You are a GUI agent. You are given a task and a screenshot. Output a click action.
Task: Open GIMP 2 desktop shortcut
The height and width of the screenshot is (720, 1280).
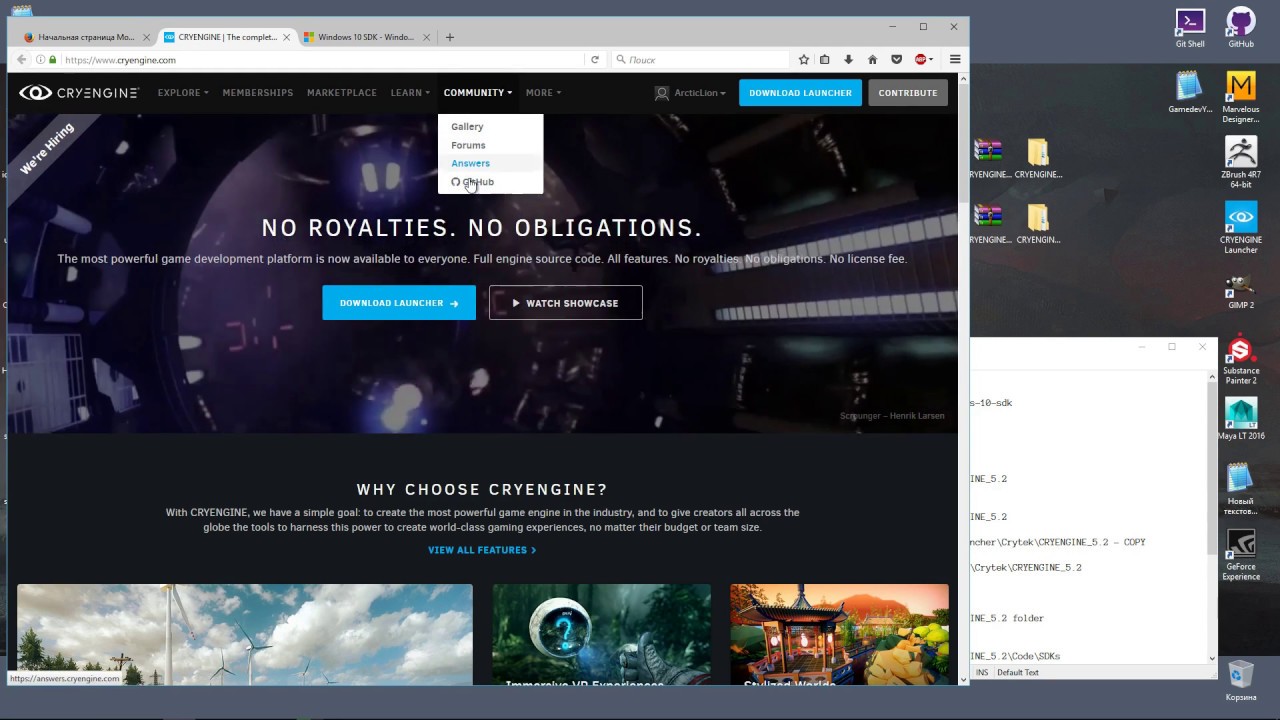pos(1241,291)
